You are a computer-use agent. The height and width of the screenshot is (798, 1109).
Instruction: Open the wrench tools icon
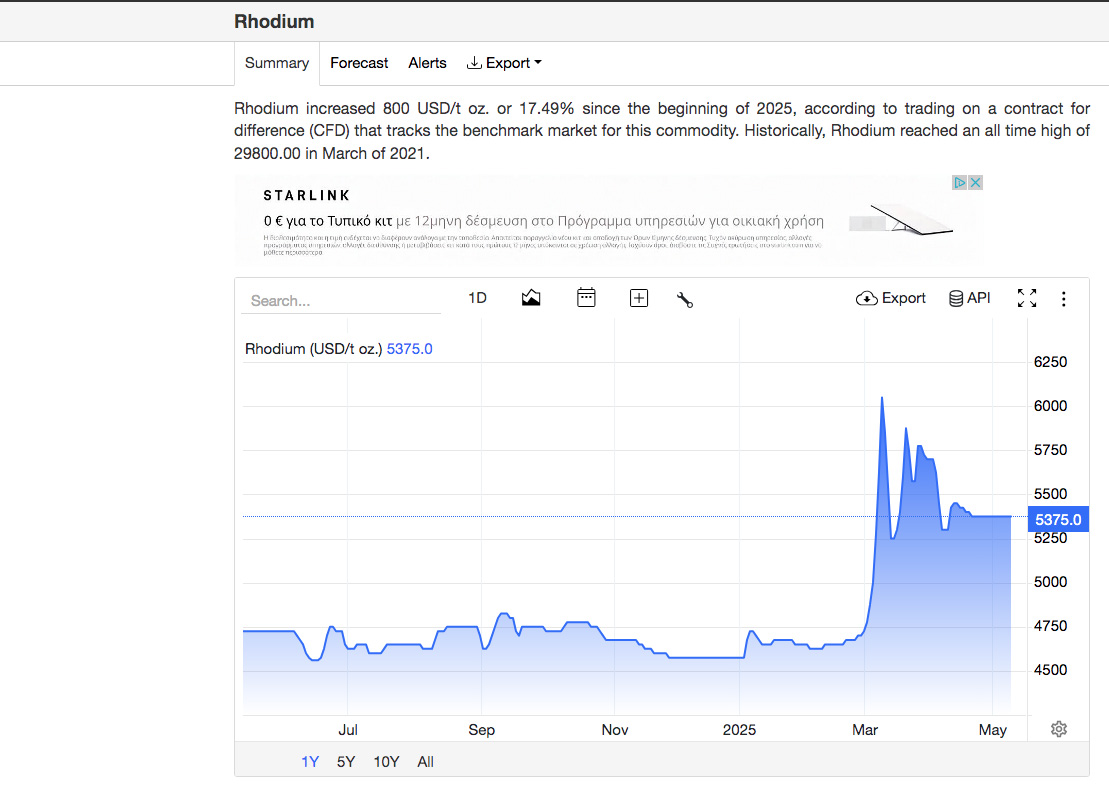point(685,299)
